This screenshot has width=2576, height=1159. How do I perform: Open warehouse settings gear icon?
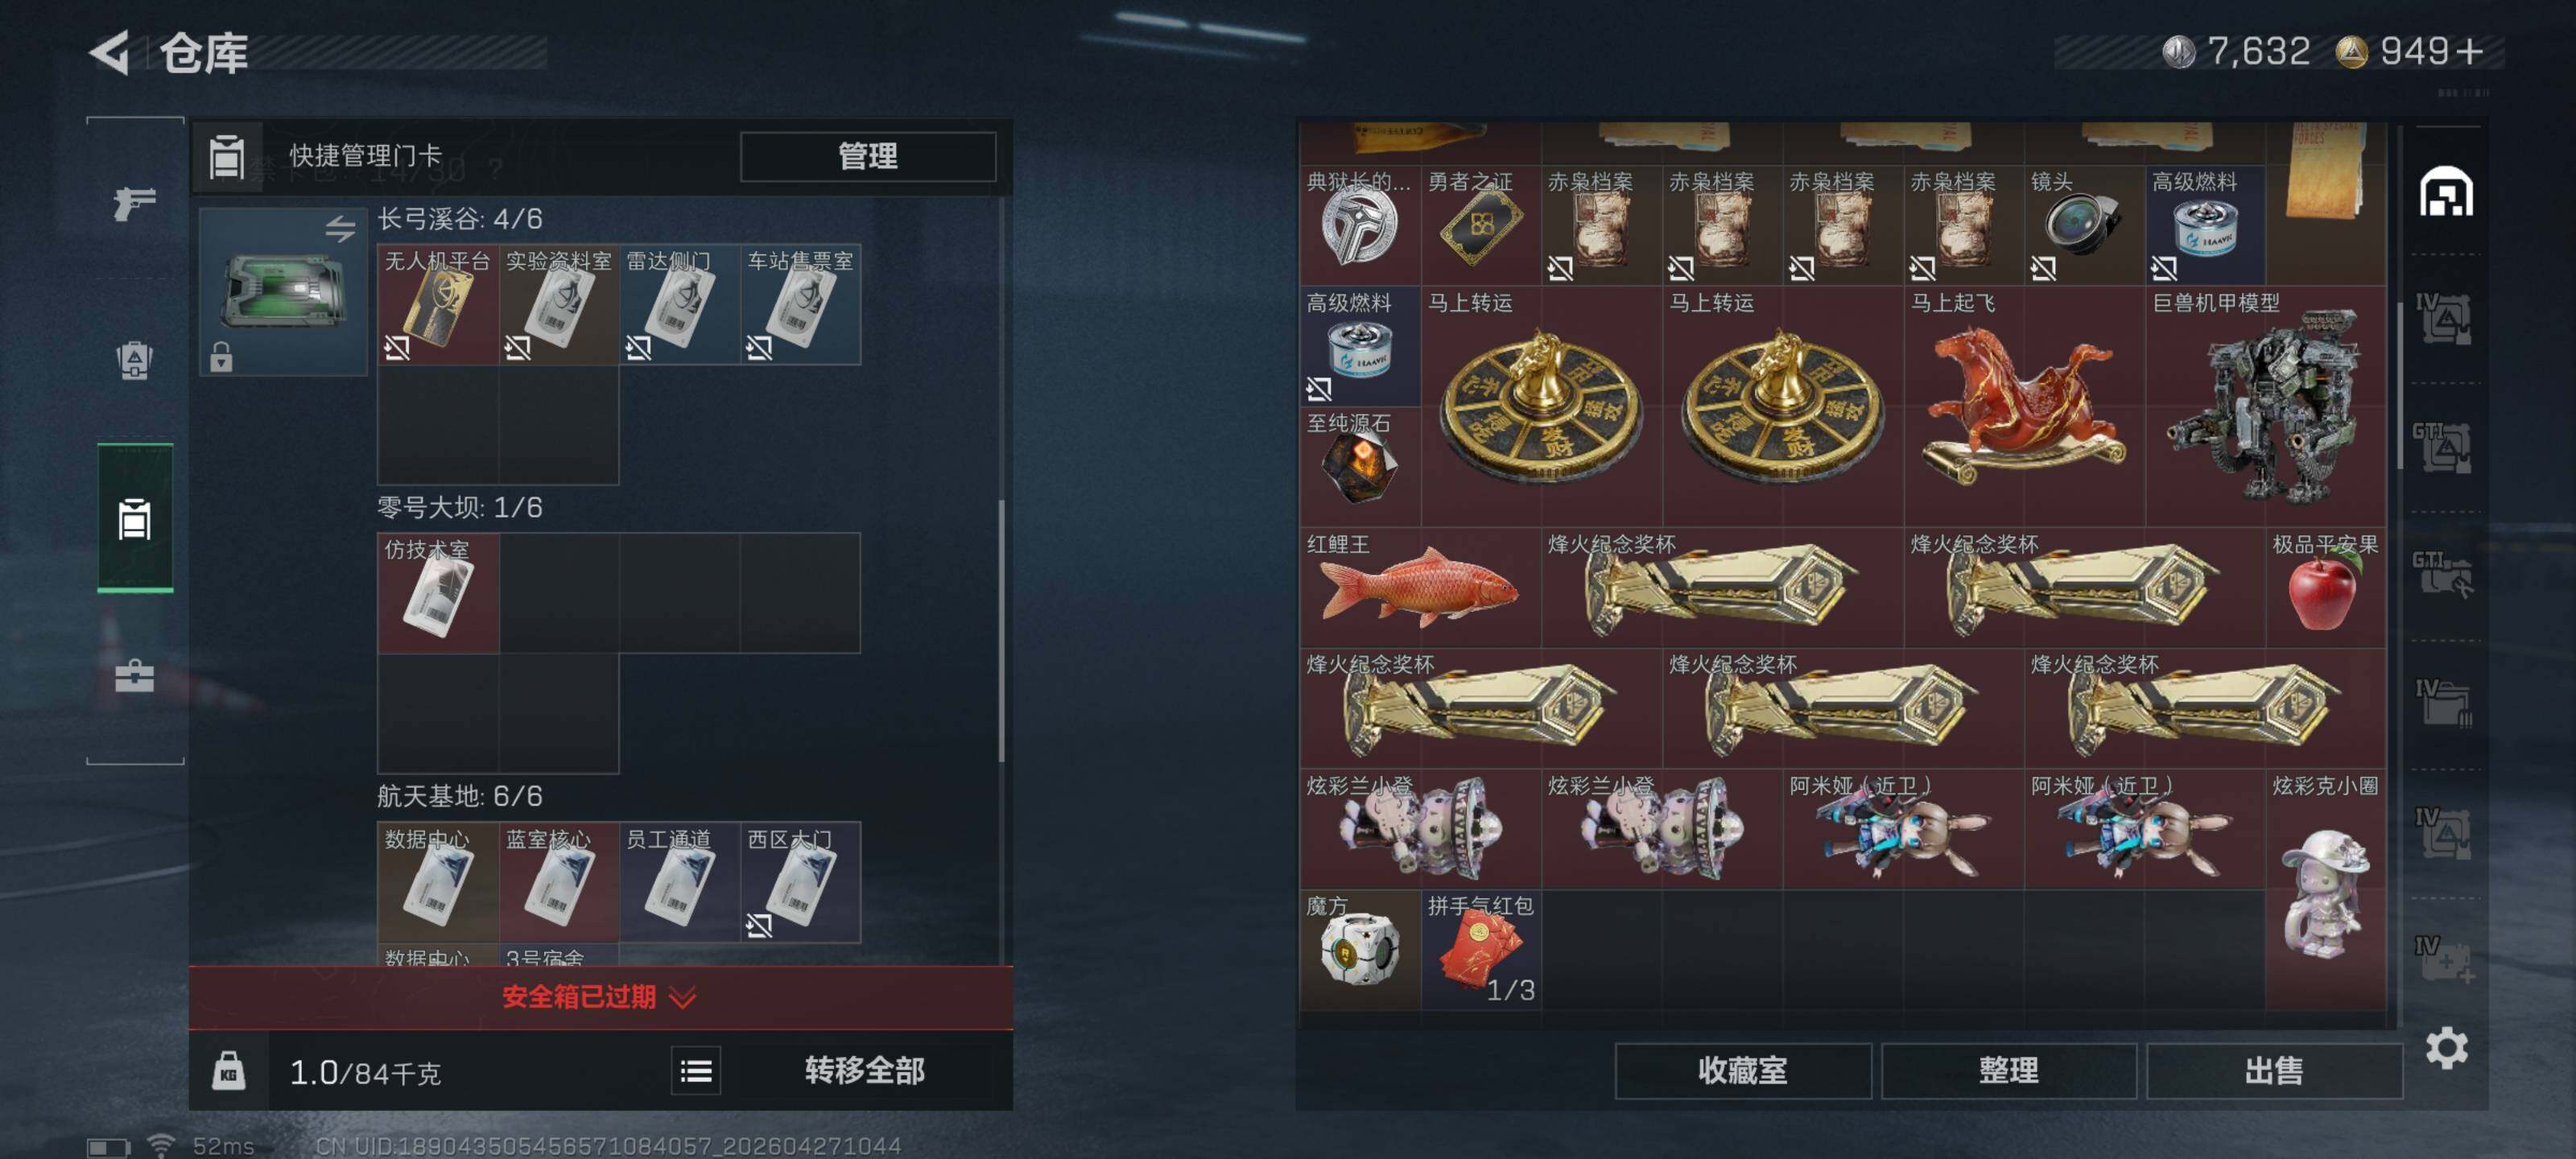[2446, 1048]
